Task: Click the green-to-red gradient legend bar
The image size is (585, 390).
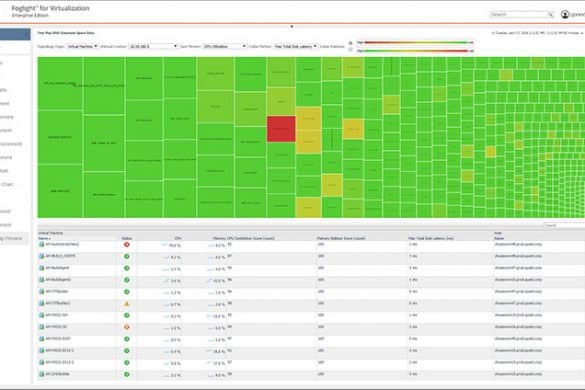Action: click(x=415, y=50)
